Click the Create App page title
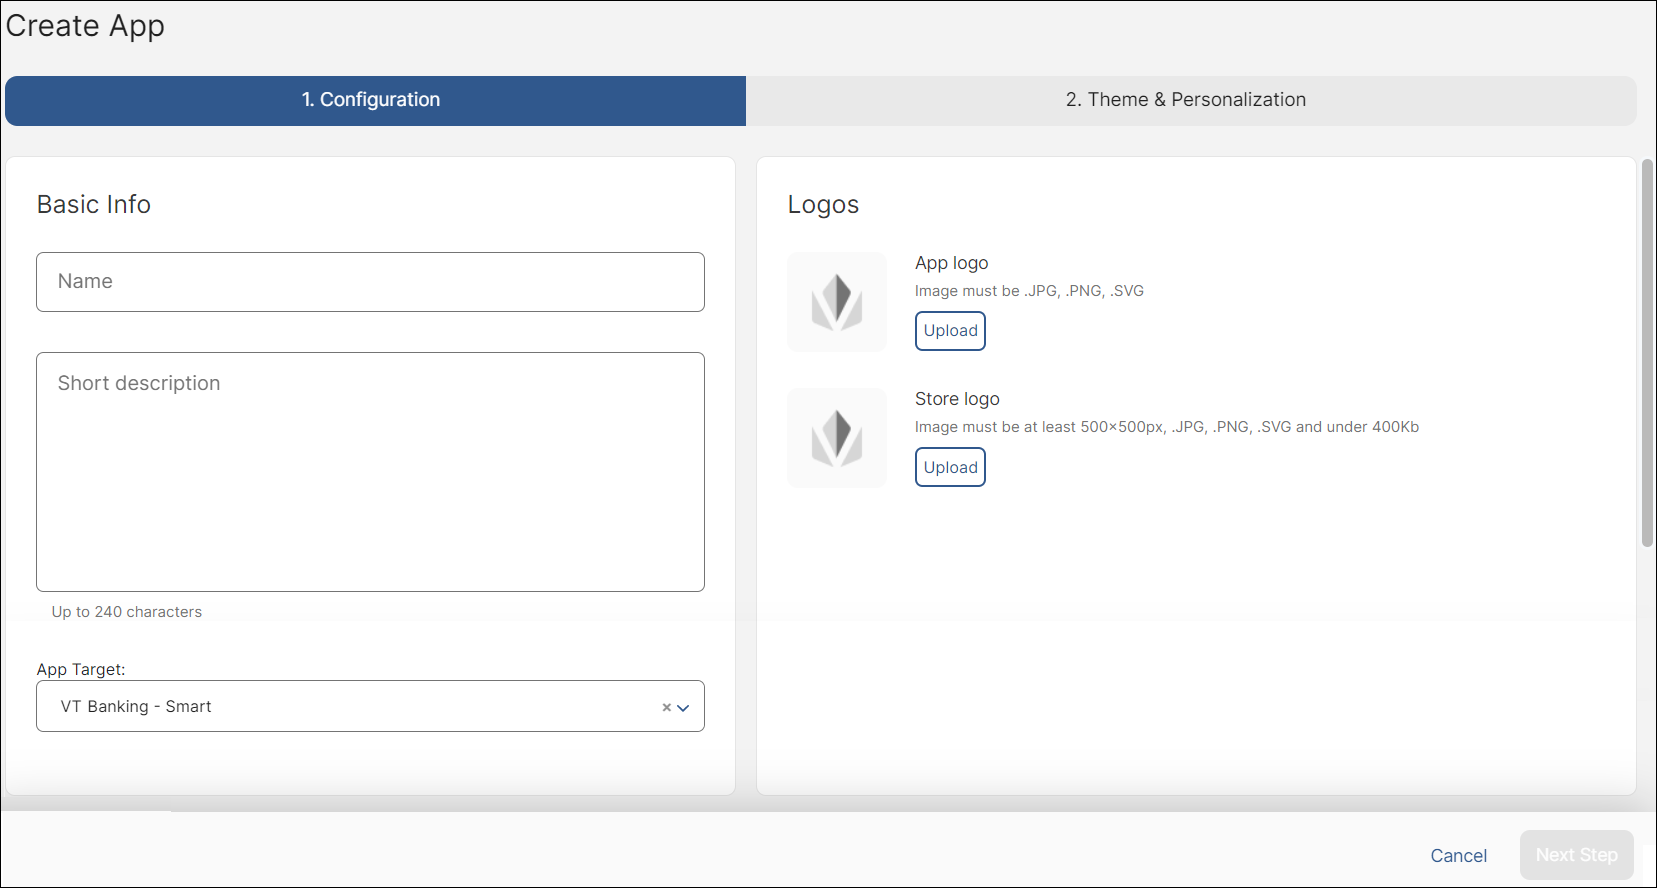 (x=85, y=26)
